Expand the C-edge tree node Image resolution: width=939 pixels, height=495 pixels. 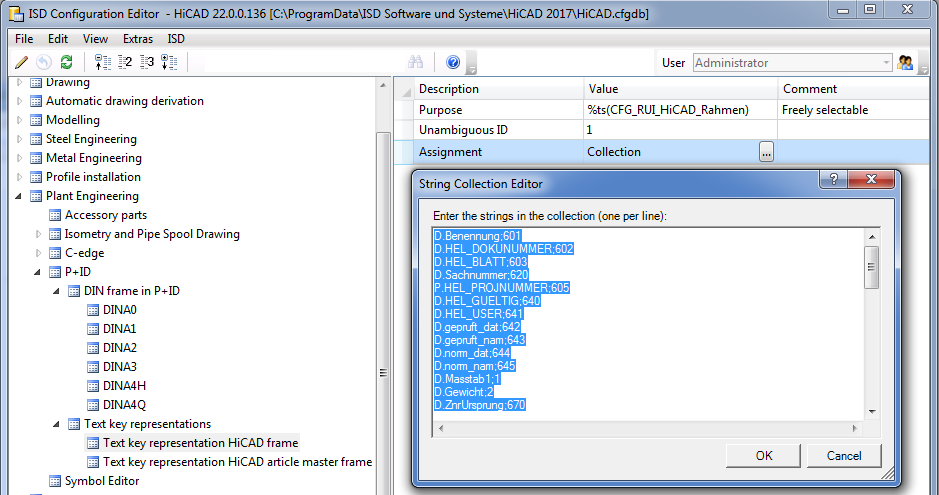[39, 253]
